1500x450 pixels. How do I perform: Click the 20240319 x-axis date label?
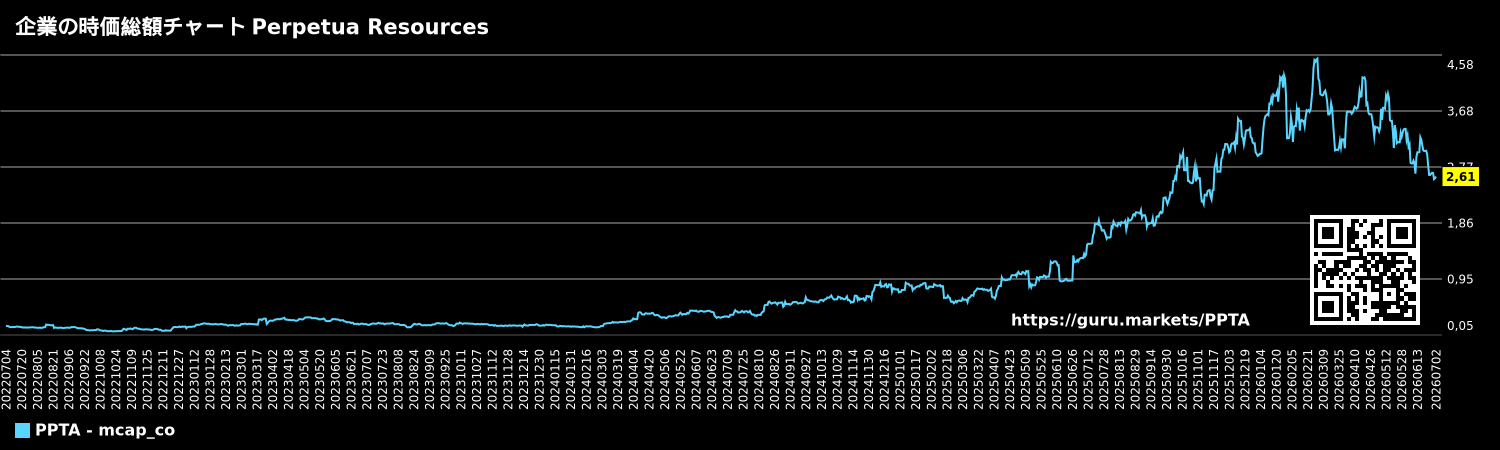pyautogui.click(x=618, y=378)
